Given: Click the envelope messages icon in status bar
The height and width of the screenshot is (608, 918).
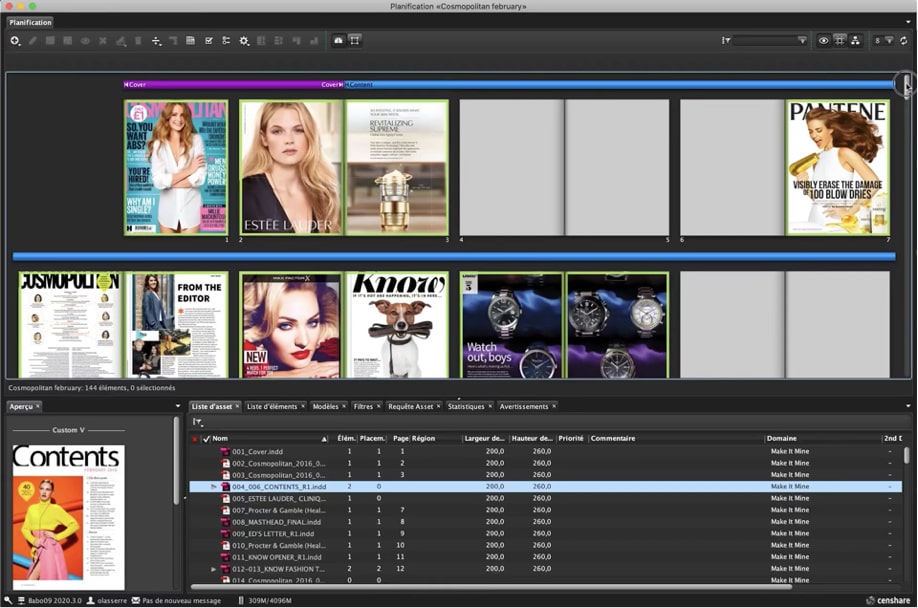Looking at the screenshot, I should point(136,600).
